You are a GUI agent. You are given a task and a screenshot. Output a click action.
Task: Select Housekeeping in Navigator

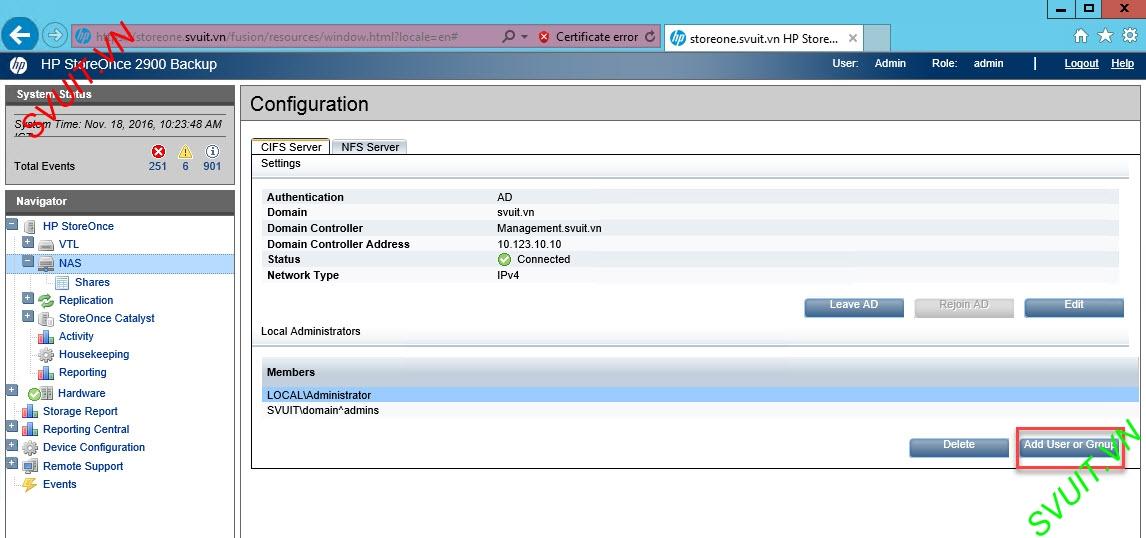pyautogui.click(x=94, y=355)
